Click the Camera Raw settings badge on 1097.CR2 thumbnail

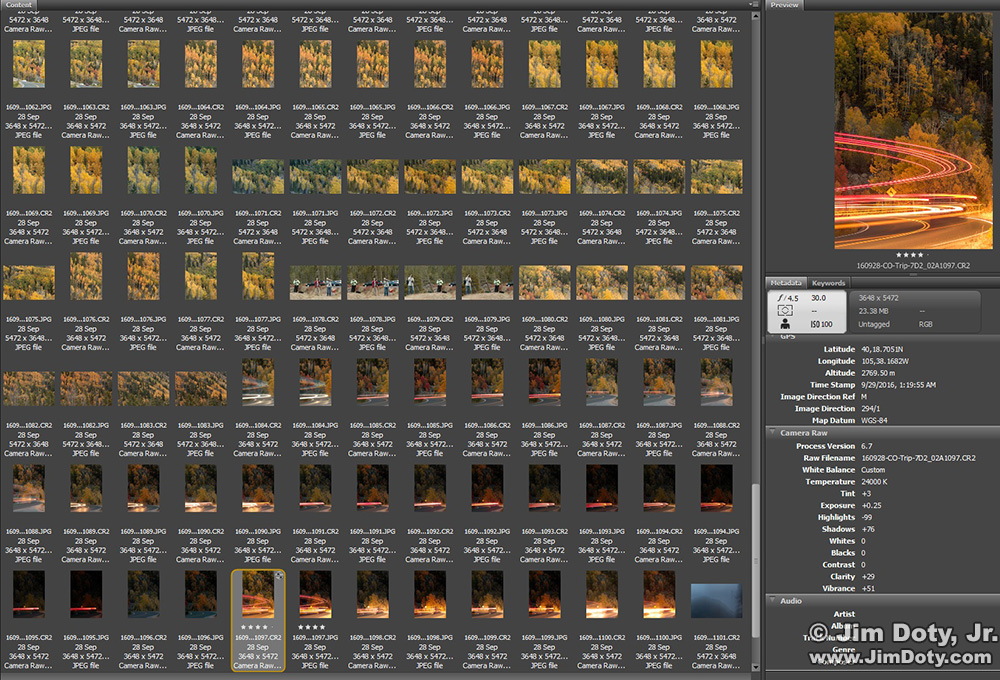pos(279,576)
